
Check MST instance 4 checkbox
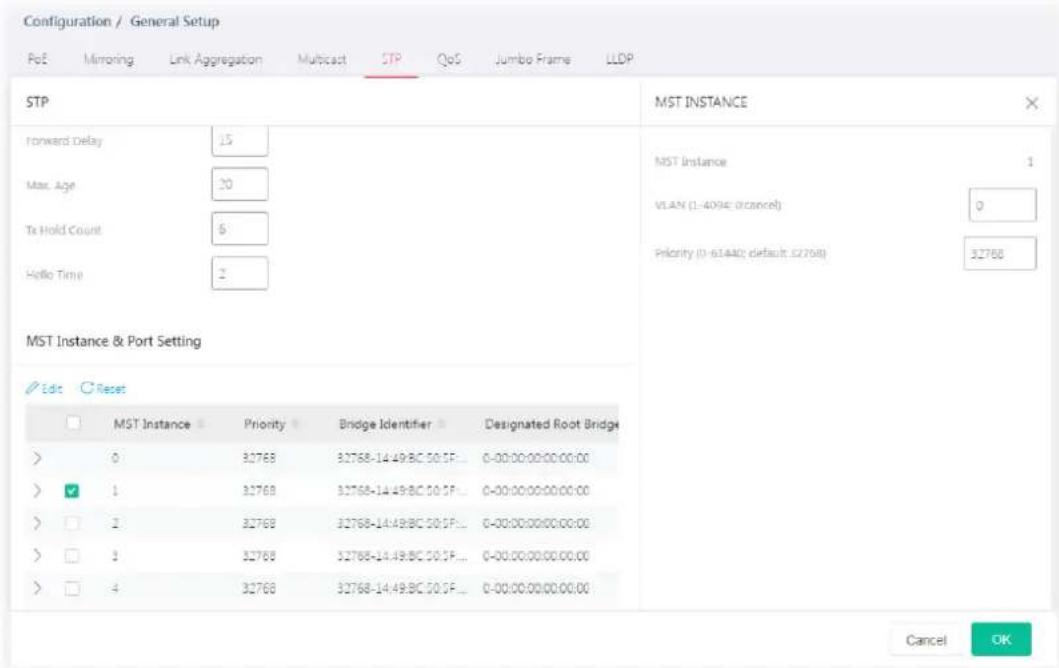click(72, 588)
